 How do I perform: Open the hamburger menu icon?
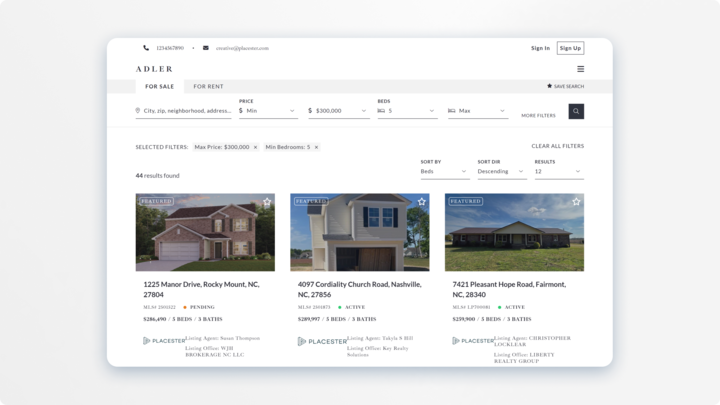tap(580, 69)
